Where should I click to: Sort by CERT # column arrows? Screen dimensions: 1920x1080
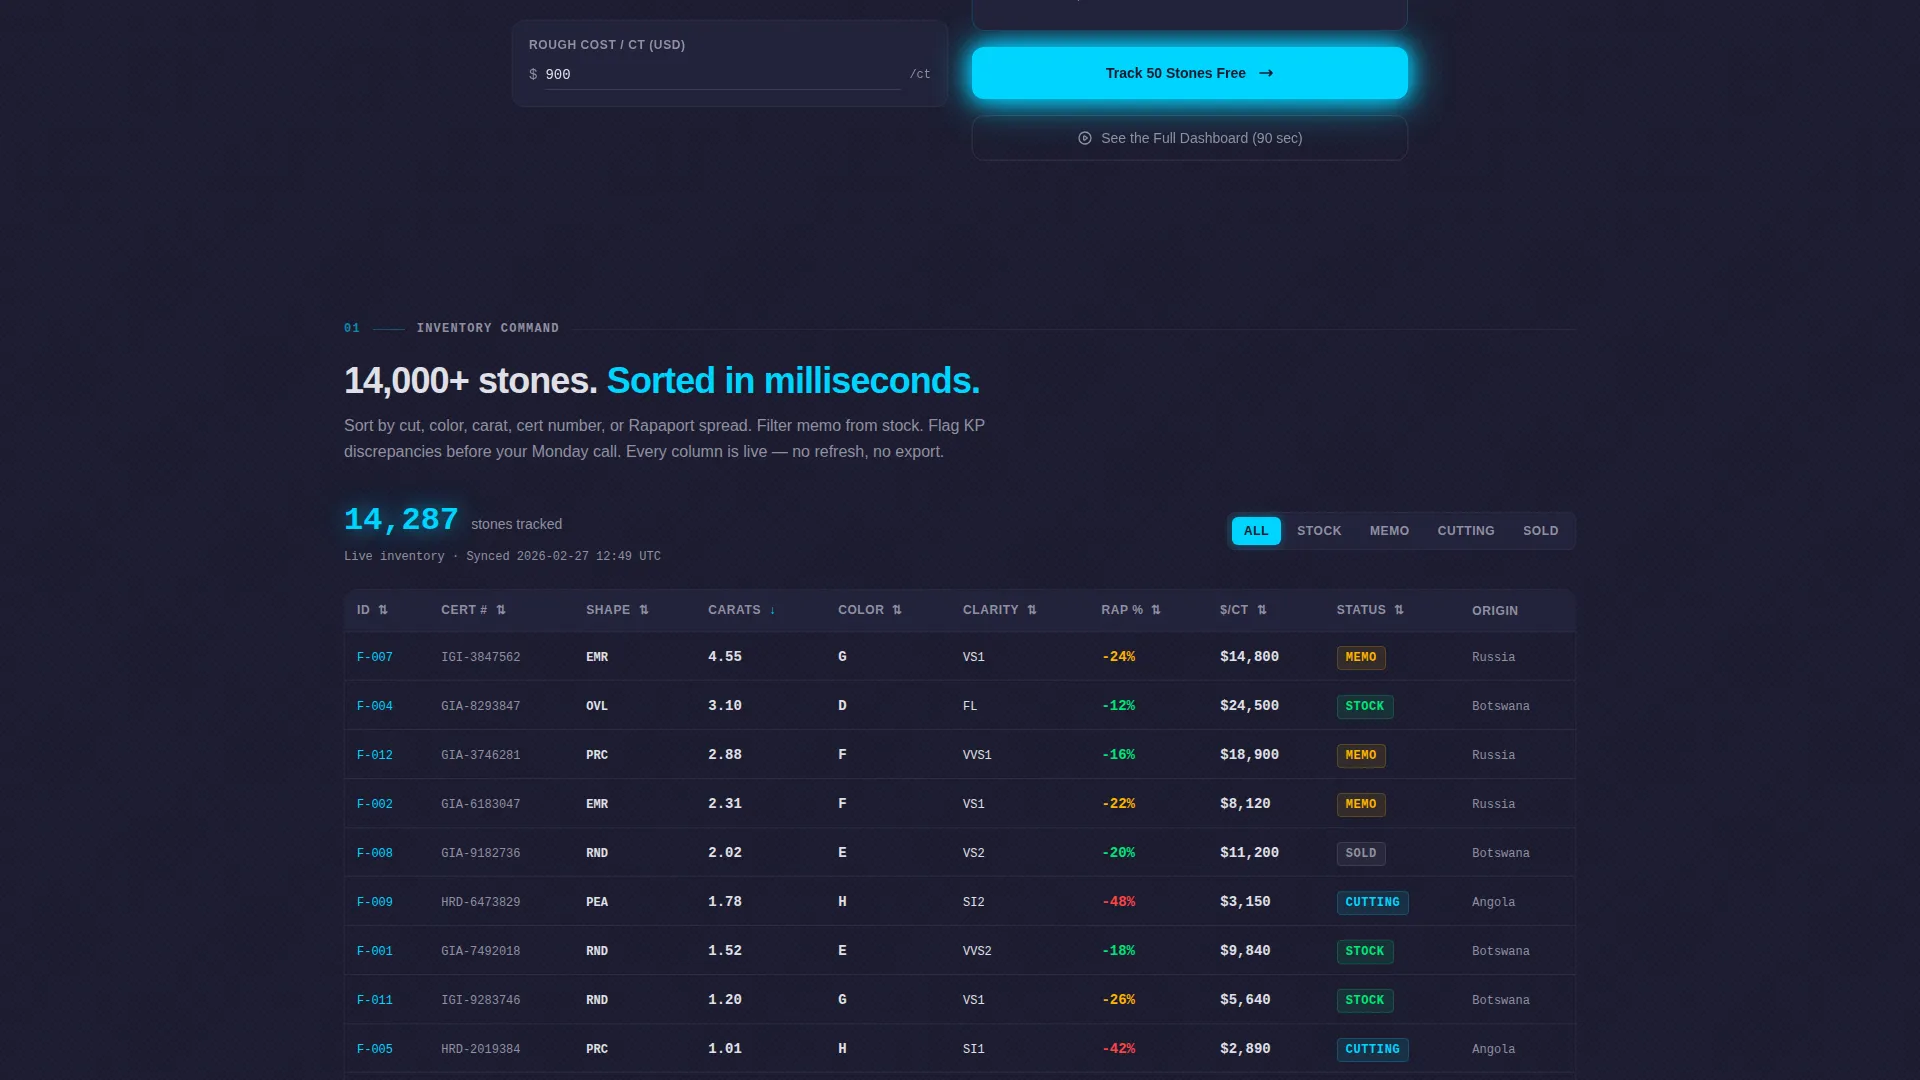click(501, 610)
